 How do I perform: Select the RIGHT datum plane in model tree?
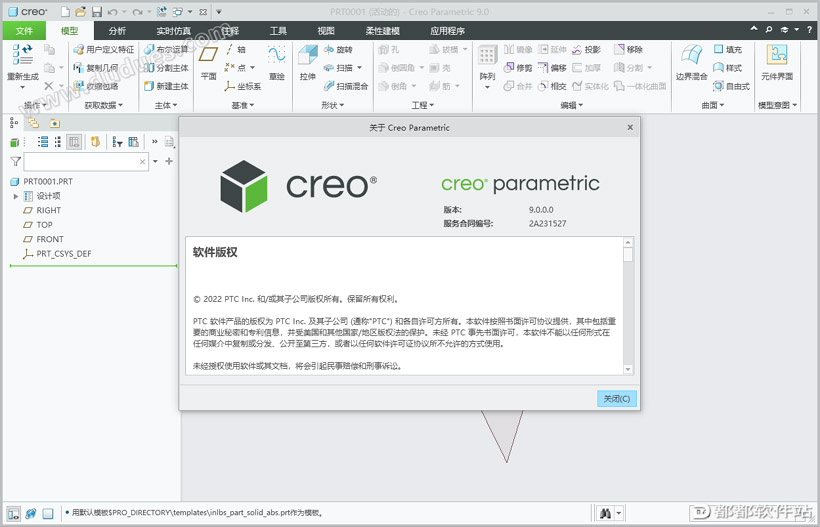[42, 210]
